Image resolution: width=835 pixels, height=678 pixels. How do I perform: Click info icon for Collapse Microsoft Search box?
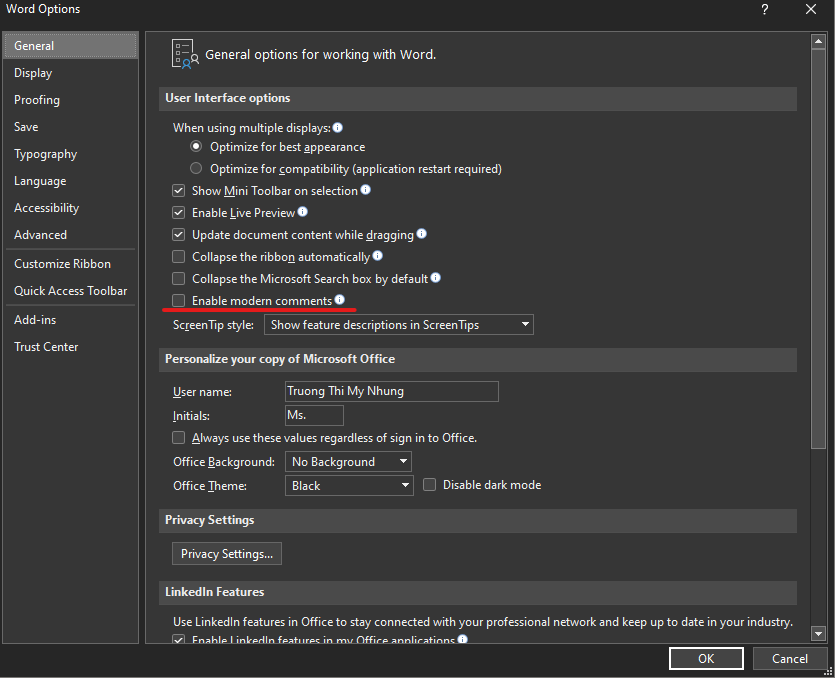[x=436, y=278]
